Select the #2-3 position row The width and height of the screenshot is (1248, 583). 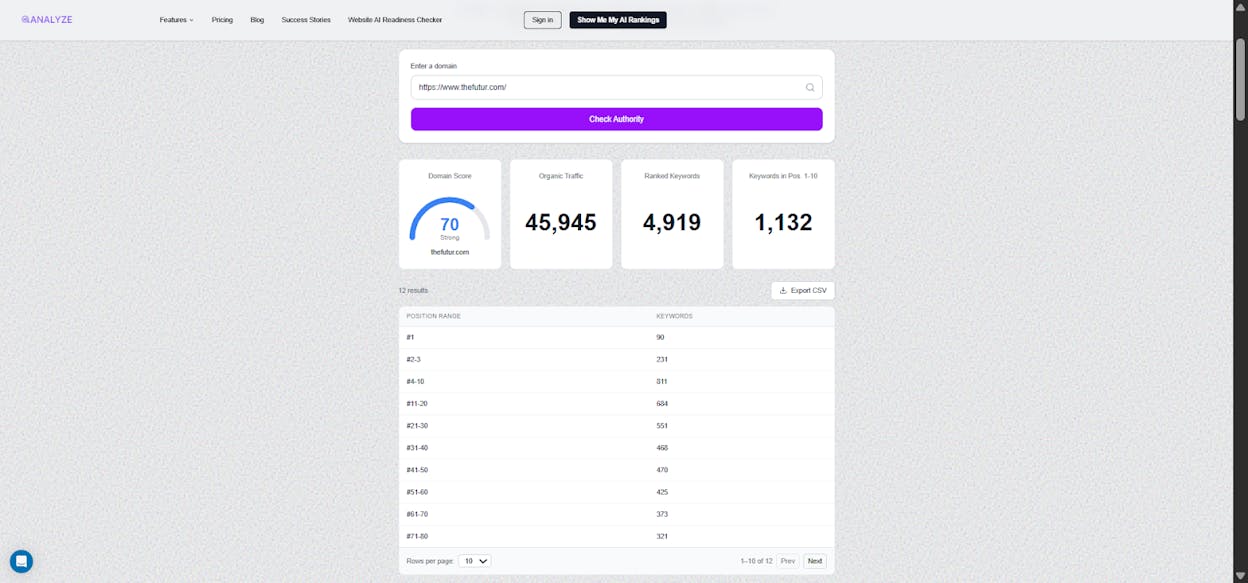pyautogui.click(x=616, y=359)
